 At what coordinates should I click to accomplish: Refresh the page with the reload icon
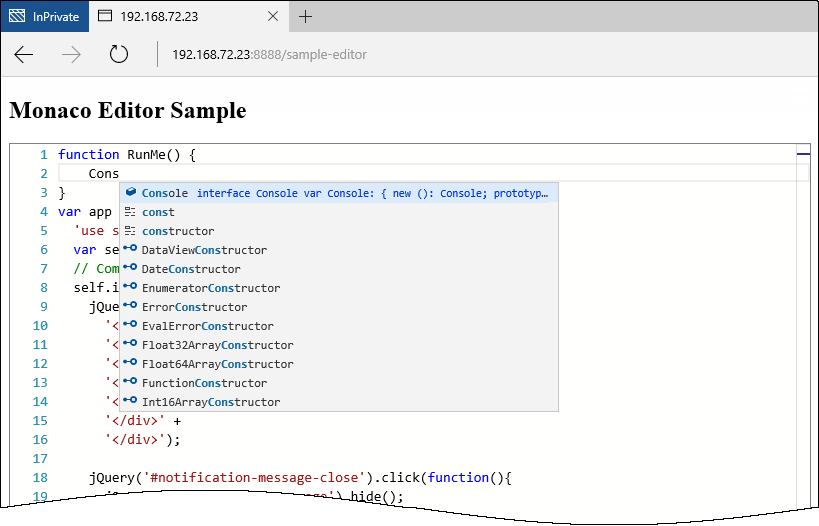click(119, 54)
